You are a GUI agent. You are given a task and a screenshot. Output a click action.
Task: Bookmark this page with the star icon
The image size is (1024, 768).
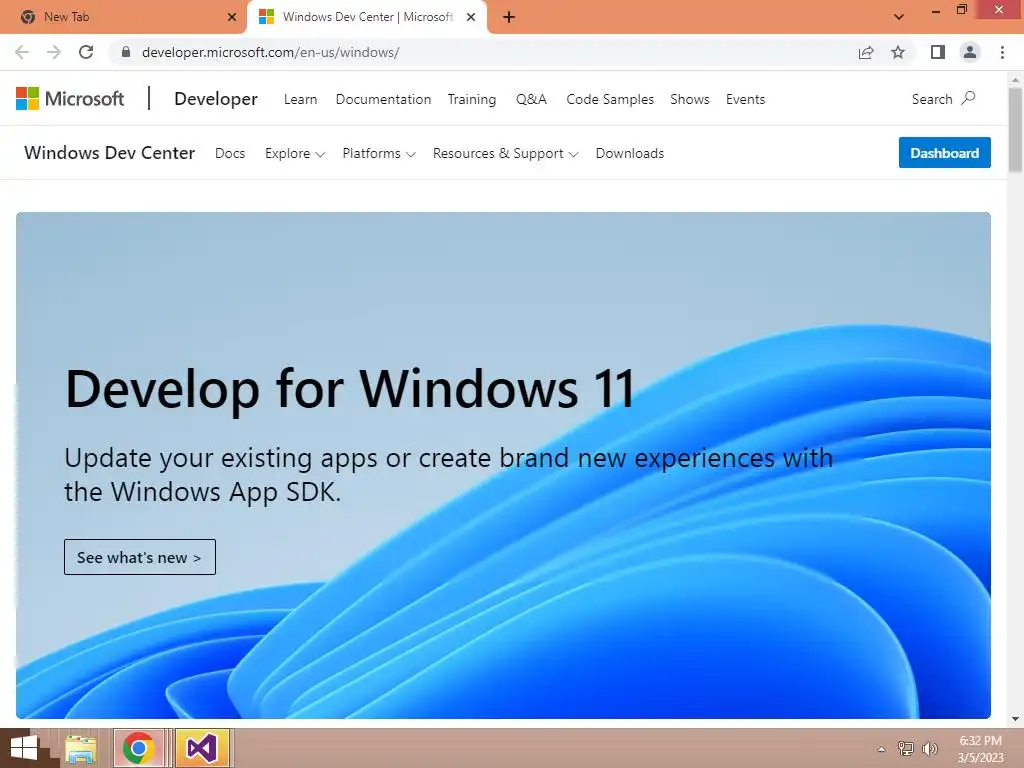[x=898, y=52]
